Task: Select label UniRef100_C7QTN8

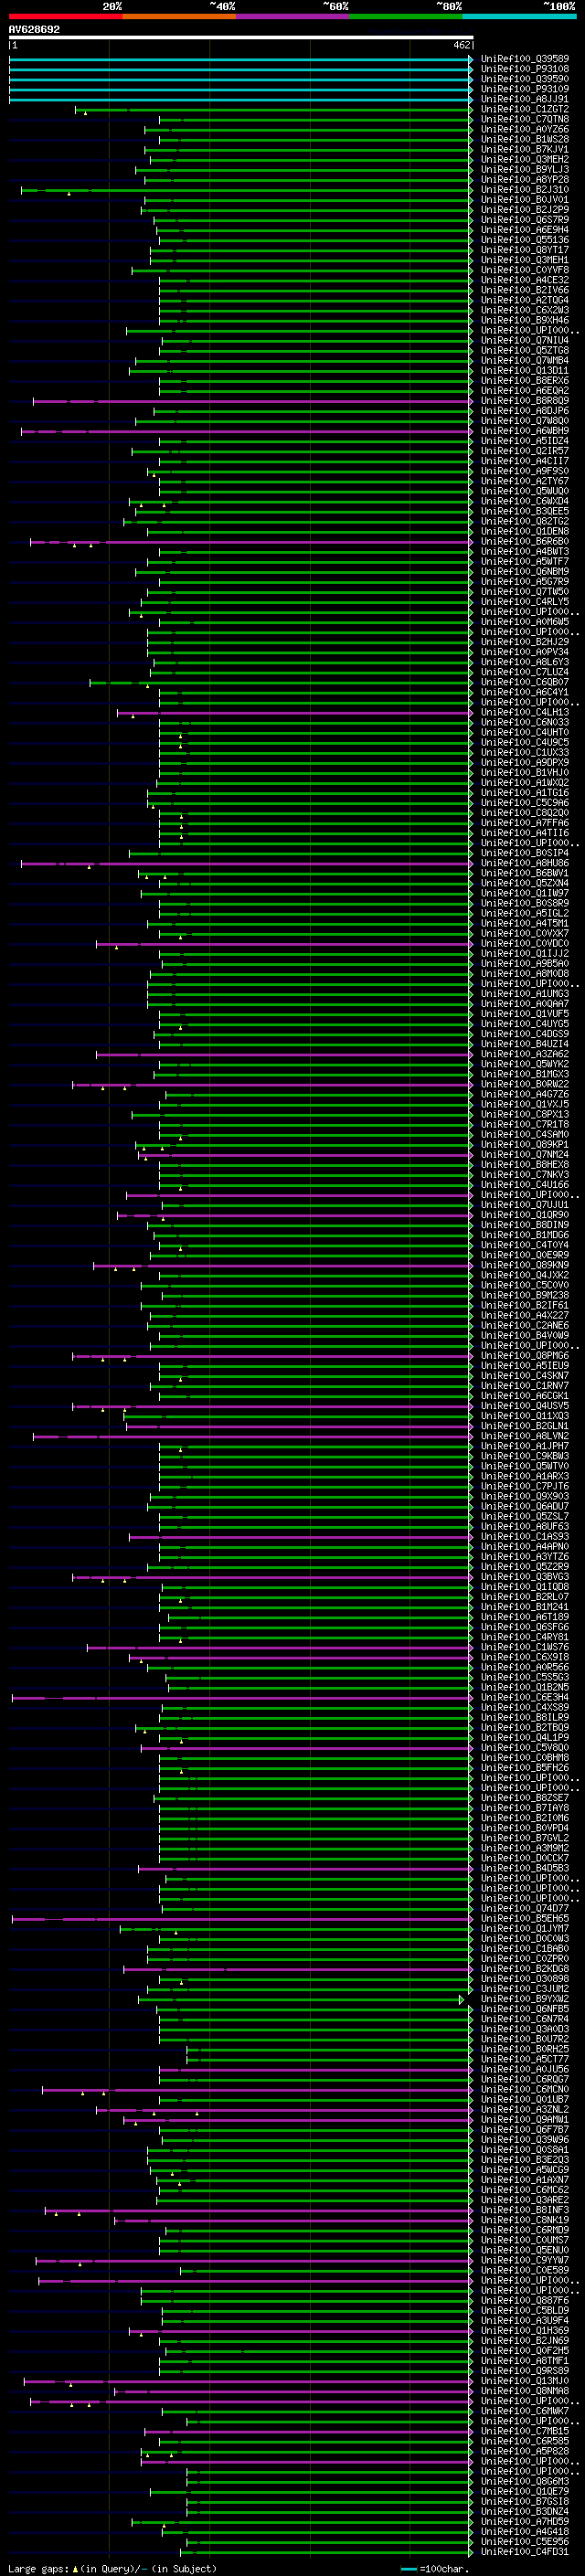Action: [525, 119]
